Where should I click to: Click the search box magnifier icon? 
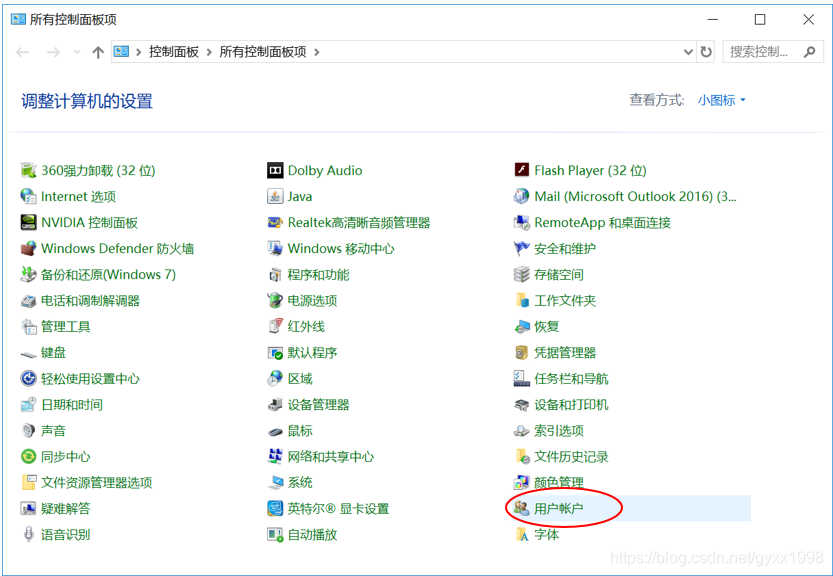tap(810, 52)
